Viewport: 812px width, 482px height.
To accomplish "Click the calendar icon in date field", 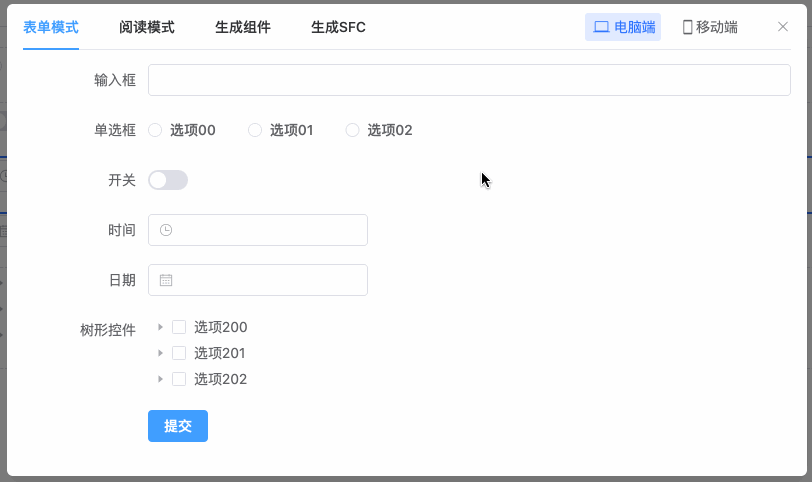I will pos(166,280).
